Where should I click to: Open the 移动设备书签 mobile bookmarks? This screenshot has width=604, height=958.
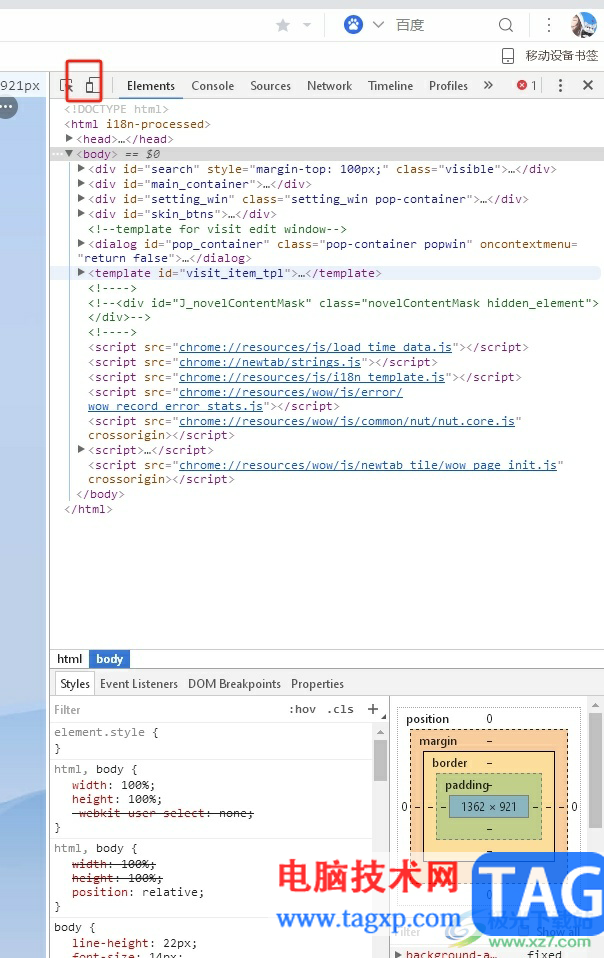tap(550, 56)
